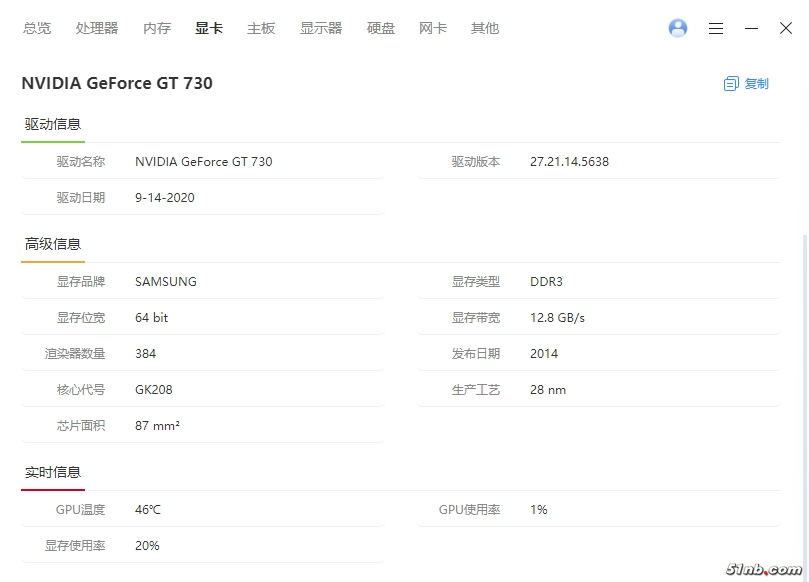Click the driver version value 27.21.14.5638

pos(569,162)
